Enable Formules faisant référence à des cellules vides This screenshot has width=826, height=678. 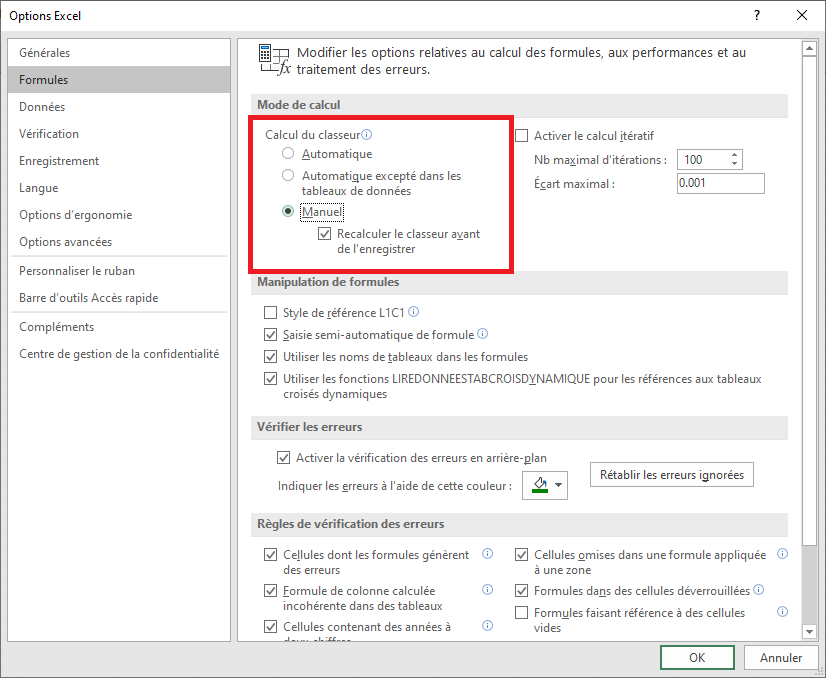click(522, 613)
